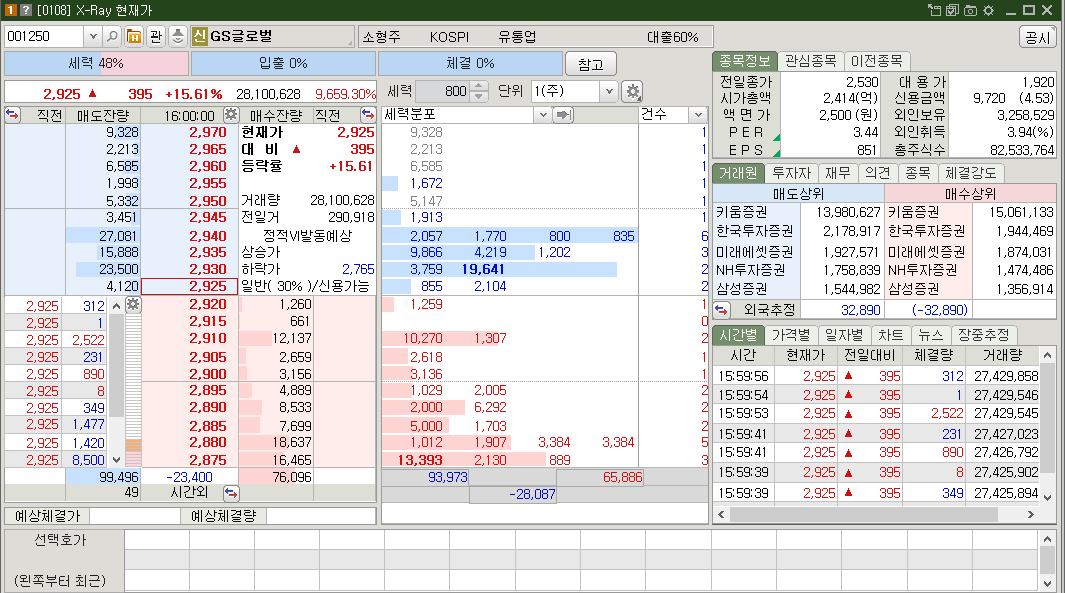This screenshot has height=593, width=1065.
Task: Click the 2,970 ask price cell
Action: (189, 132)
